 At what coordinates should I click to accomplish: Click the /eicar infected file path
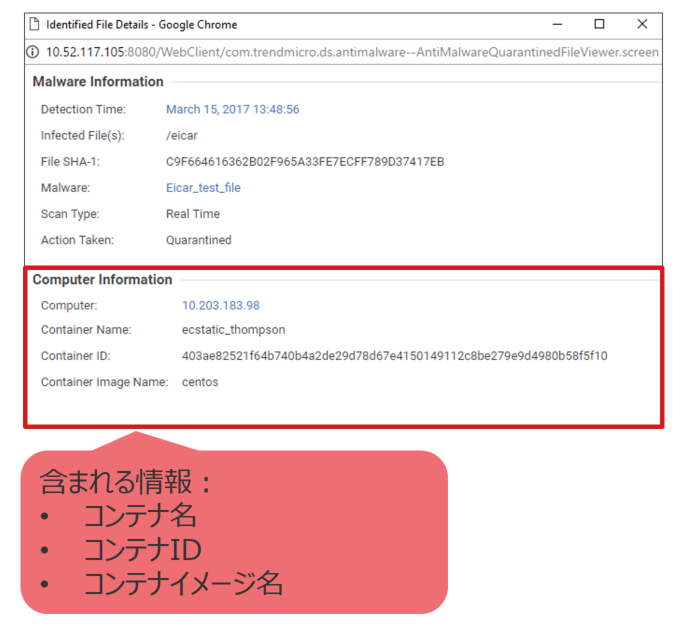(181, 136)
